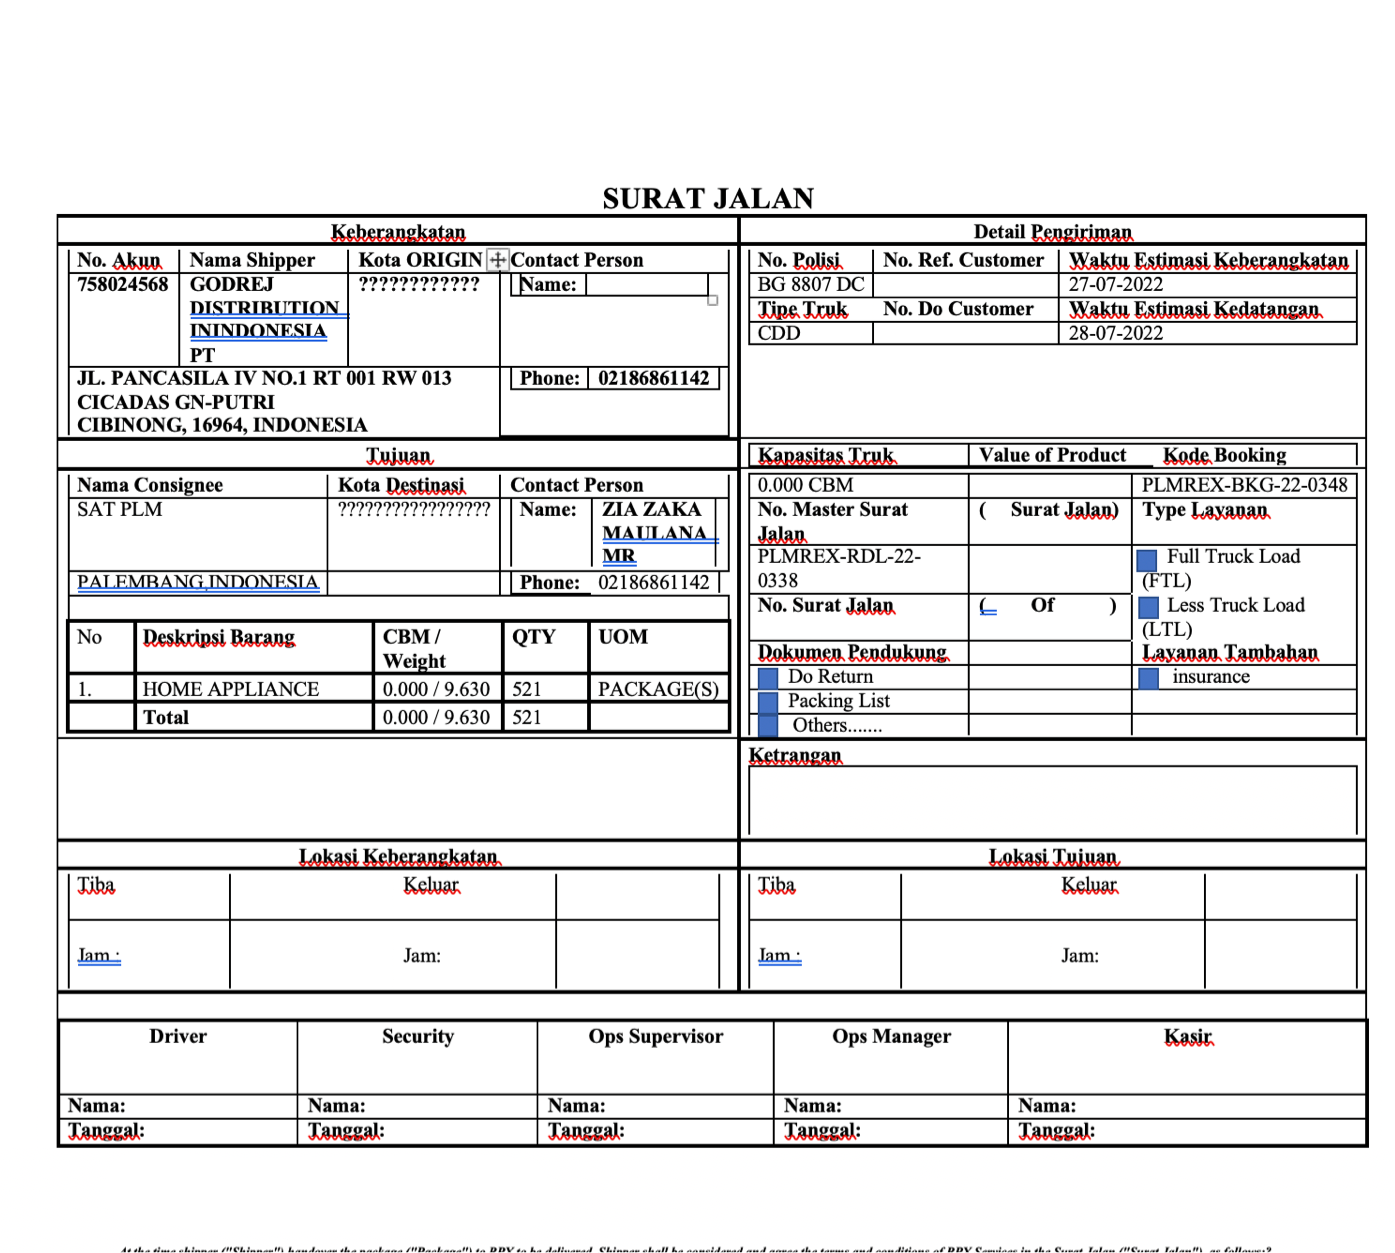
Task: Select arrival date 28-07-2022
Action: [1116, 333]
